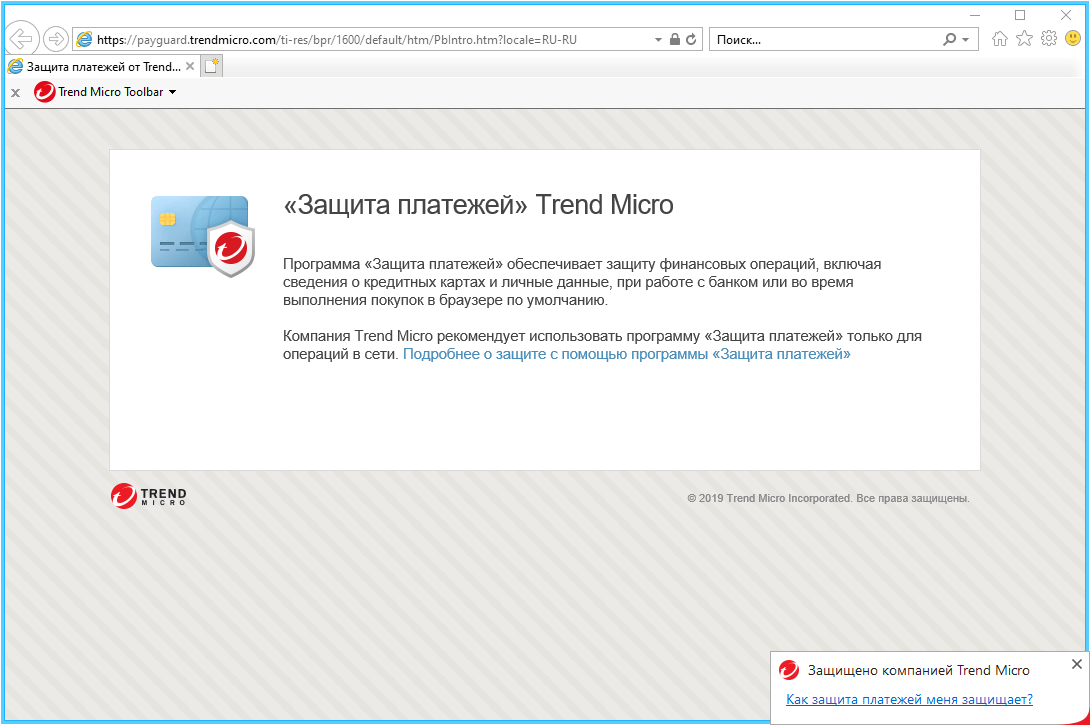1090x725 pixels.
Task: Click the Trend Micro icon in notification popup
Action: point(789,670)
